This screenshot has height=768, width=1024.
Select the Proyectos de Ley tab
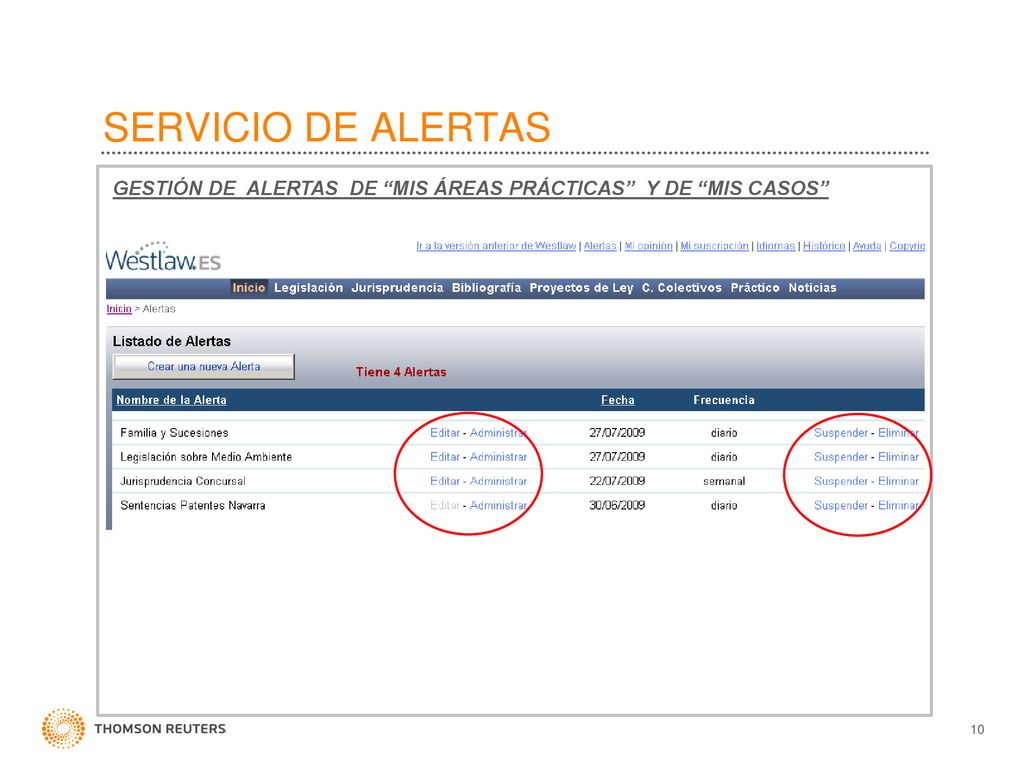581,288
